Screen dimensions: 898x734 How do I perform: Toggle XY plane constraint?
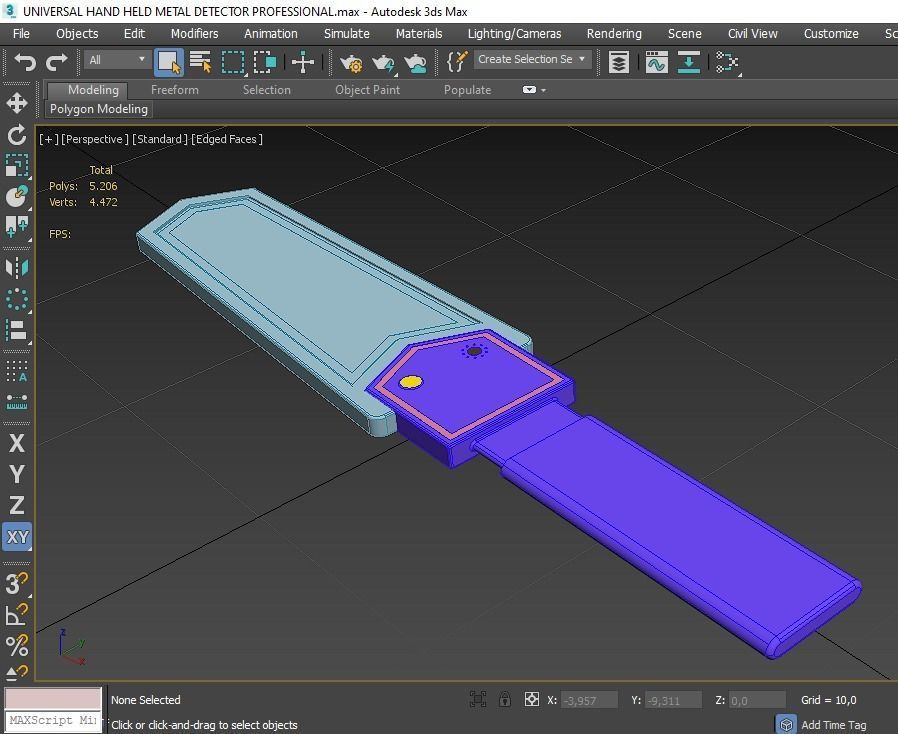point(17,537)
